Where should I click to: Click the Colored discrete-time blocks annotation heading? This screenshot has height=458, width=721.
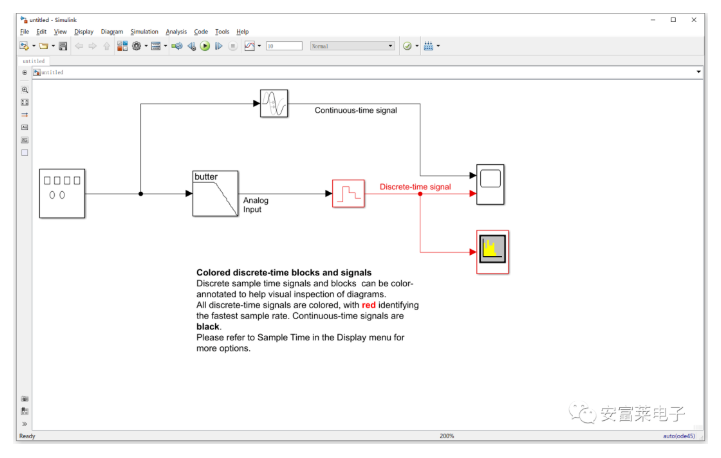point(284,272)
